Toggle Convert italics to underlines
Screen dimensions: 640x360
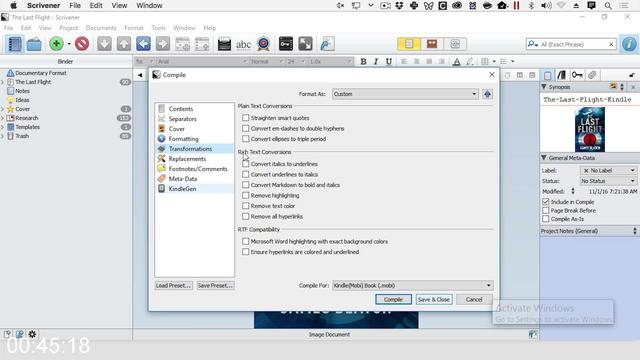pyautogui.click(x=245, y=164)
